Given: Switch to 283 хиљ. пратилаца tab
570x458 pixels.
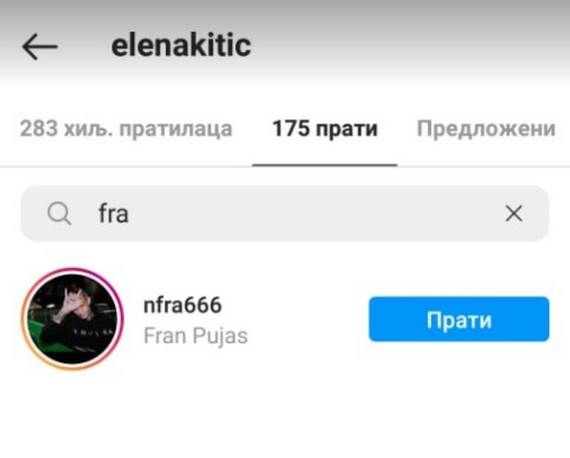Looking at the screenshot, I should pos(126,129).
